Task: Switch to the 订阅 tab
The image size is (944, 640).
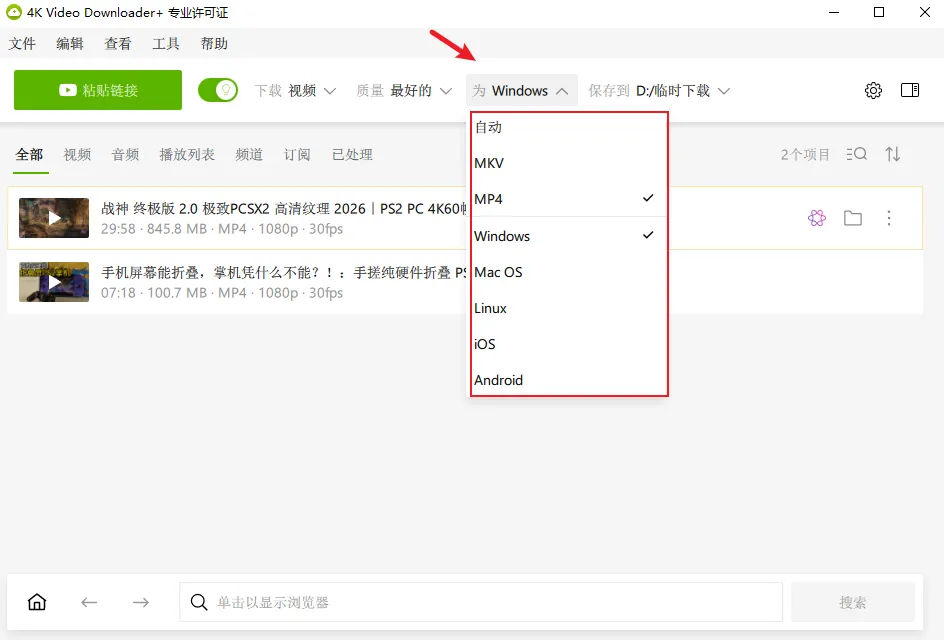Action: click(x=297, y=155)
